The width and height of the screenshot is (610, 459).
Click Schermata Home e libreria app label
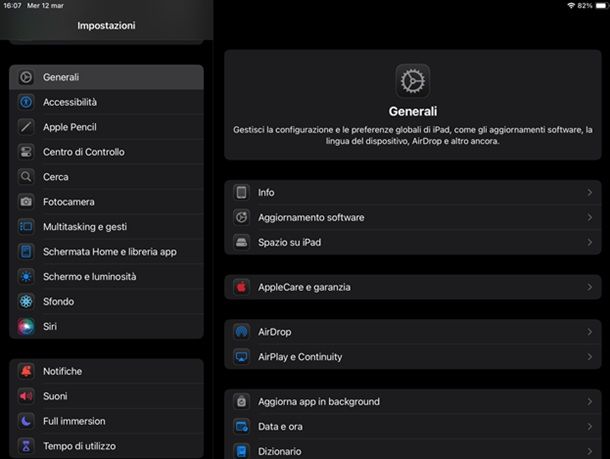[110, 252]
